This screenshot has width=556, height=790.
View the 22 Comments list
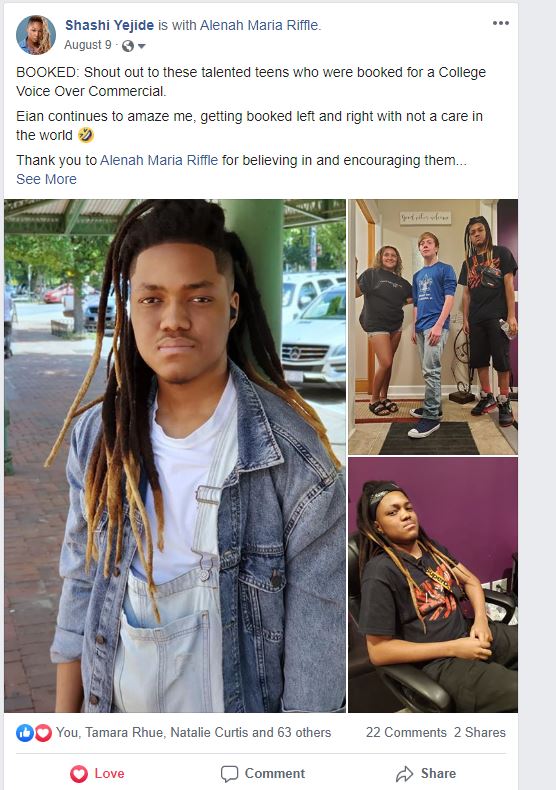[406, 732]
